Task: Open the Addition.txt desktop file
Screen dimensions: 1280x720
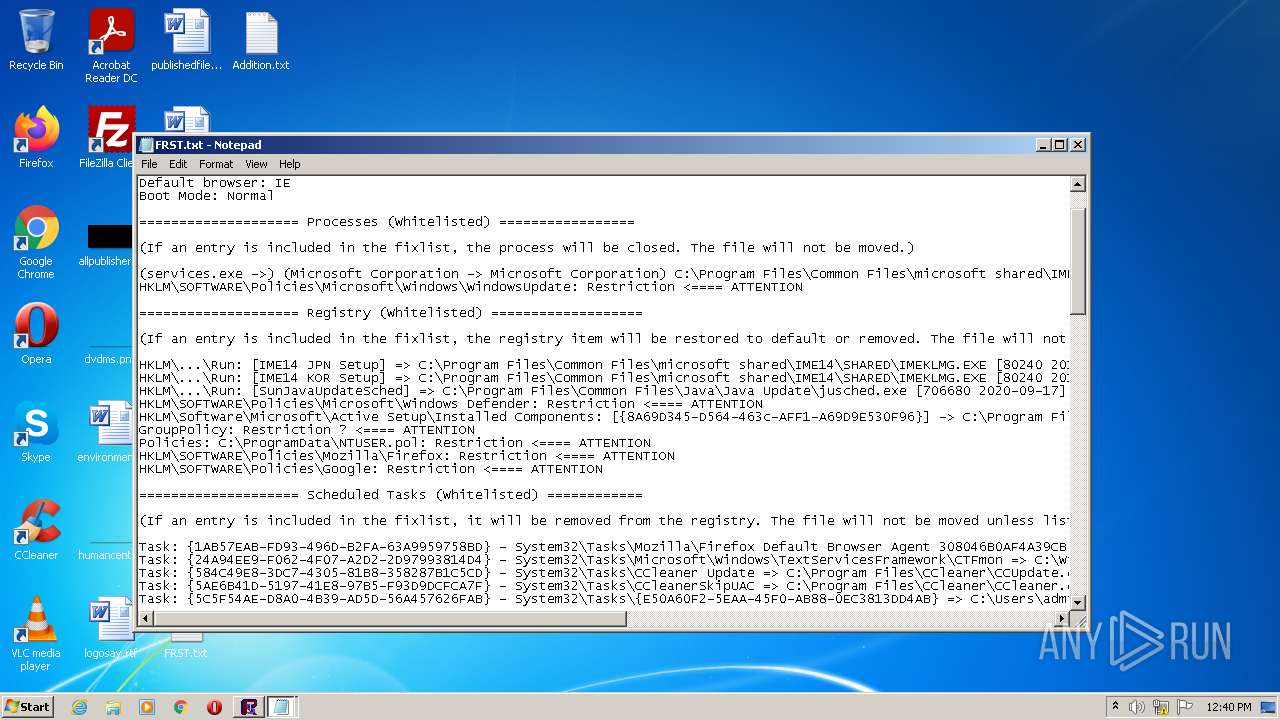Action: click(261, 40)
